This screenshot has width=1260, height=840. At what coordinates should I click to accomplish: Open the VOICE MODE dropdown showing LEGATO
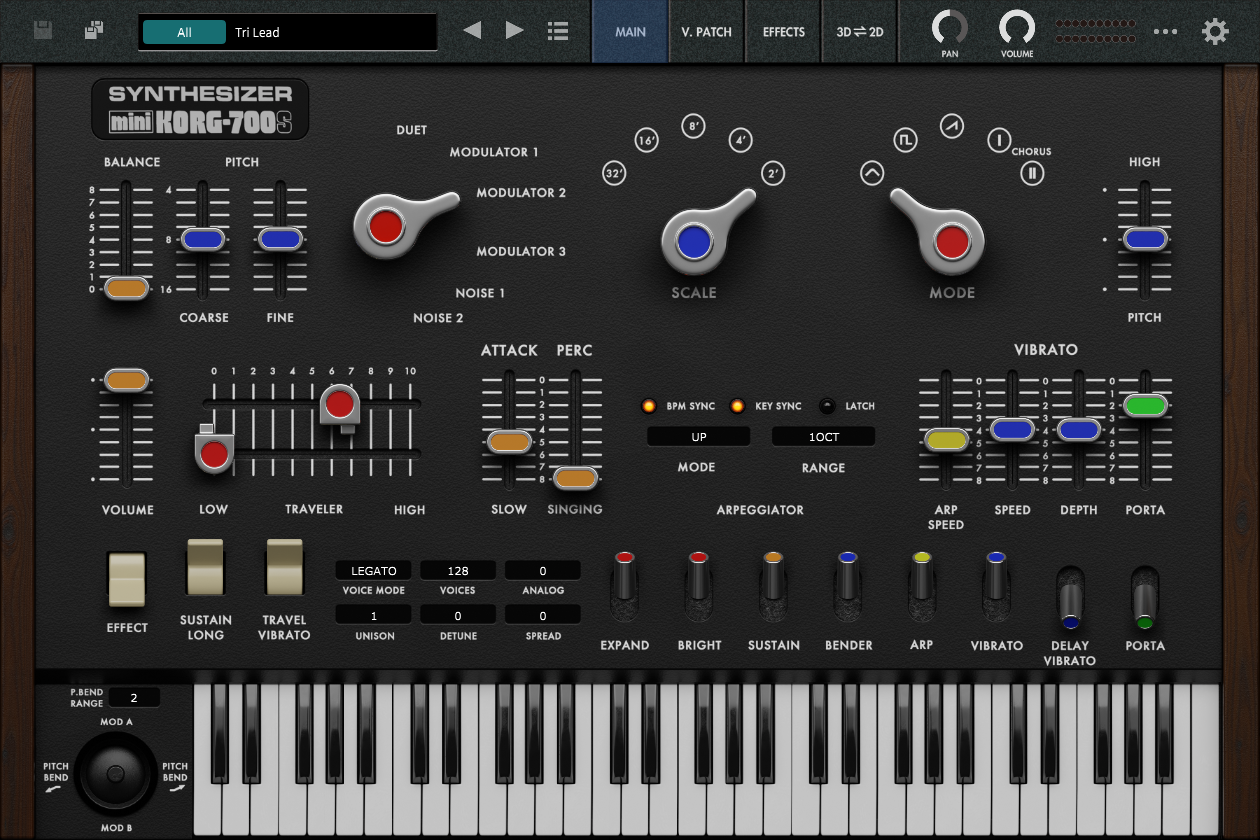click(x=373, y=570)
